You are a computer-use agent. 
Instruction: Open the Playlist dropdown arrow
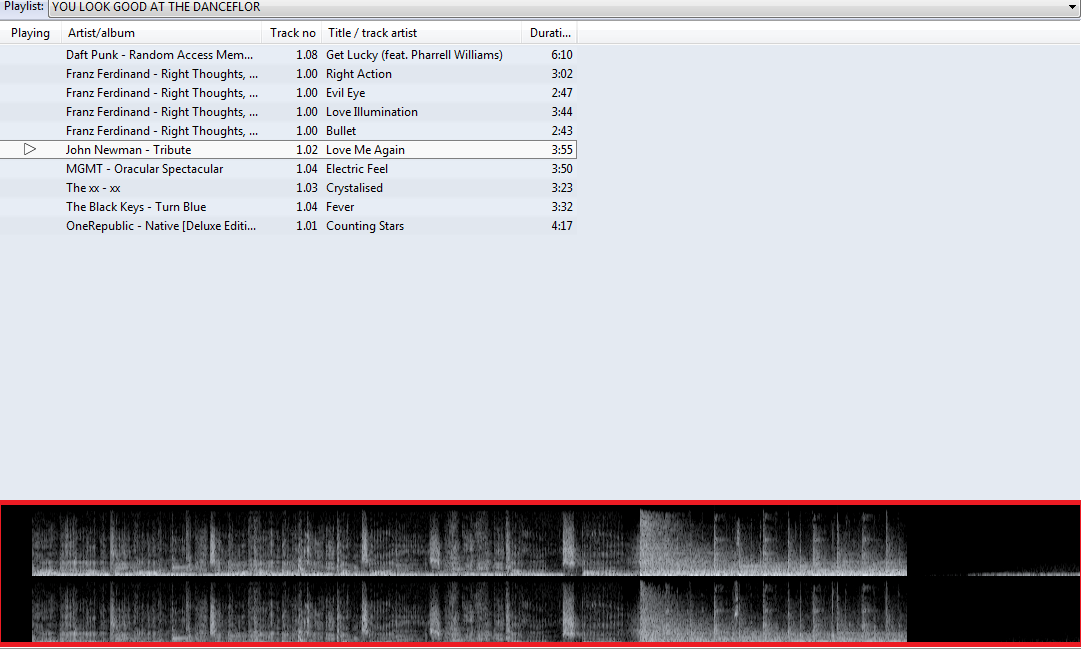[x=1072, y=7]
